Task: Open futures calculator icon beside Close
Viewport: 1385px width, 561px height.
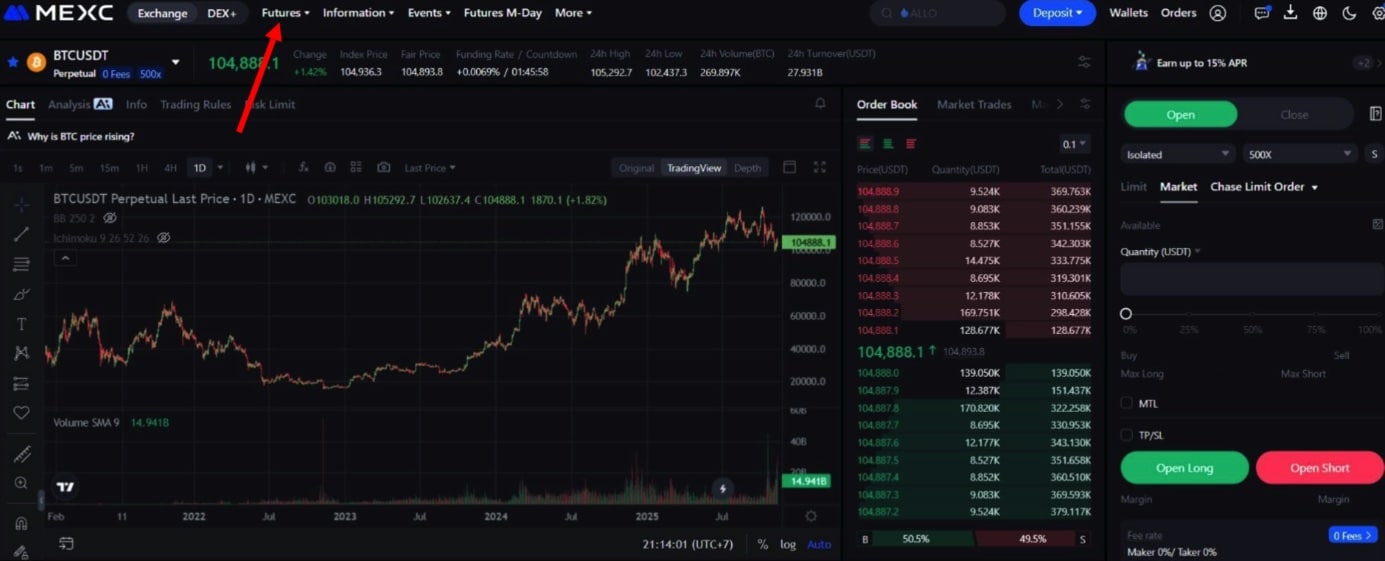Action: [1375, 114]
